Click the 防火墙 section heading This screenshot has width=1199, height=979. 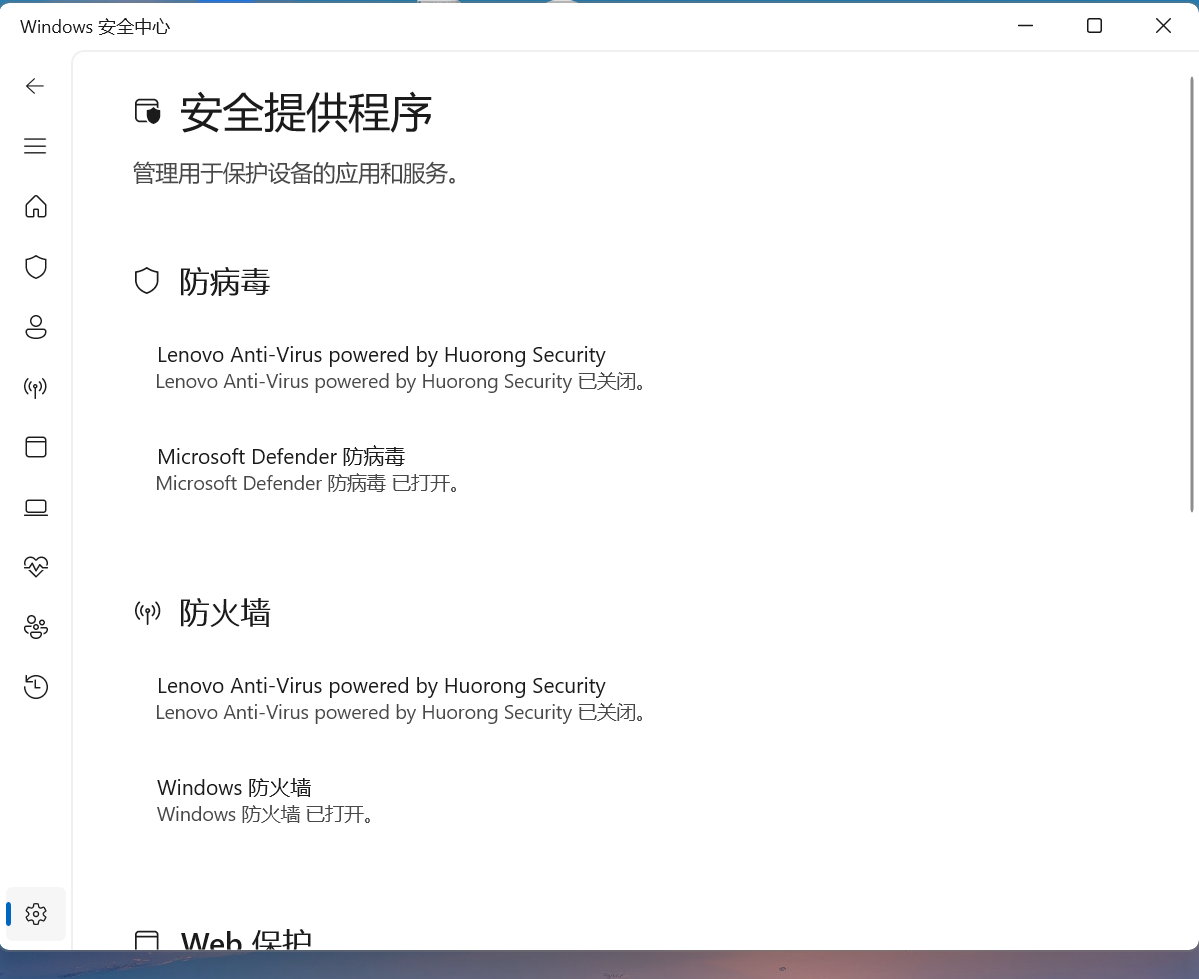pos(225,613)
